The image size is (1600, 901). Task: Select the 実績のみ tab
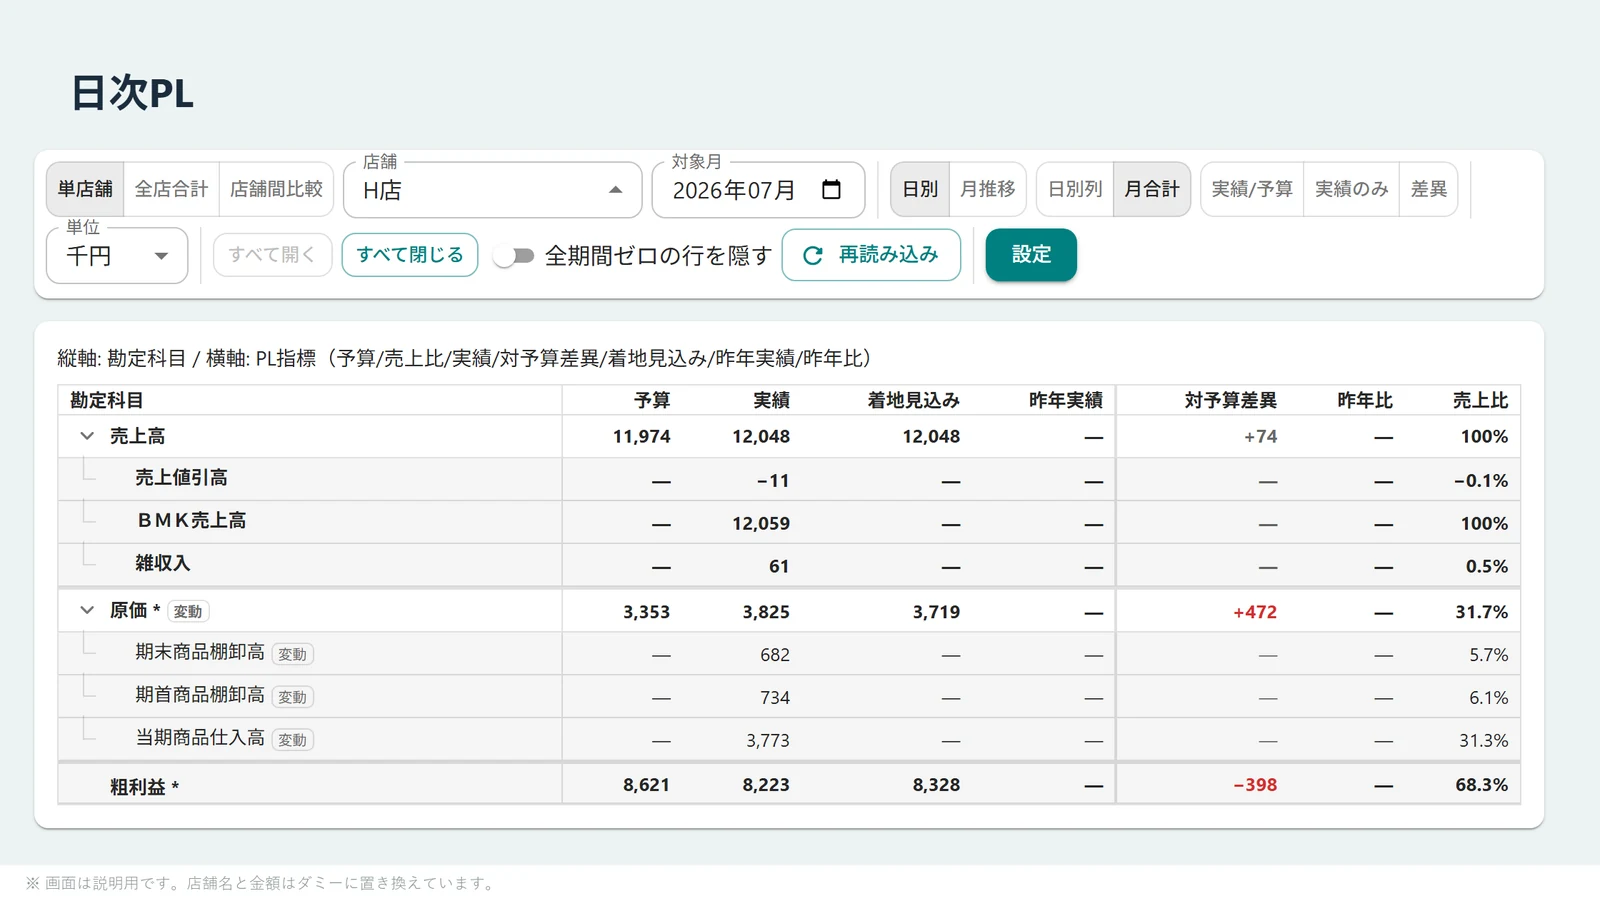click(x=1352, y=189)
